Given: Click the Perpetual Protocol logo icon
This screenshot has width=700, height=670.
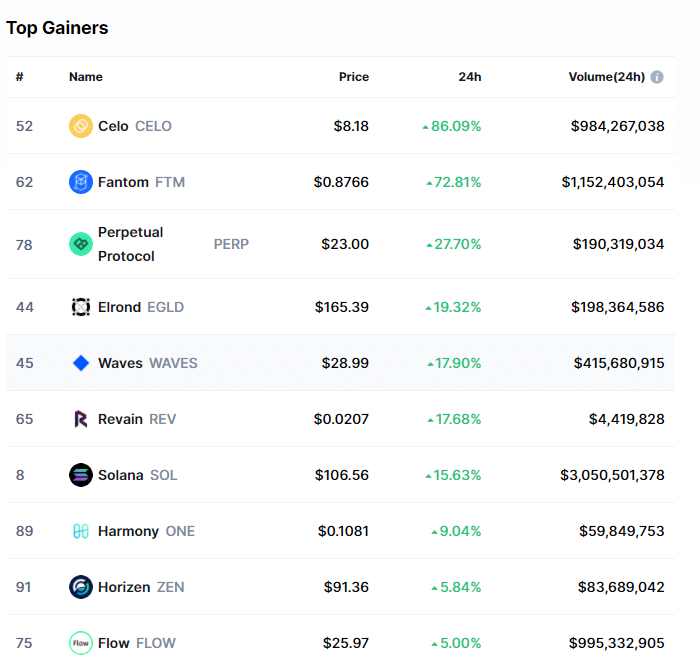Looking at the screenshot, I should click(81, 244).
